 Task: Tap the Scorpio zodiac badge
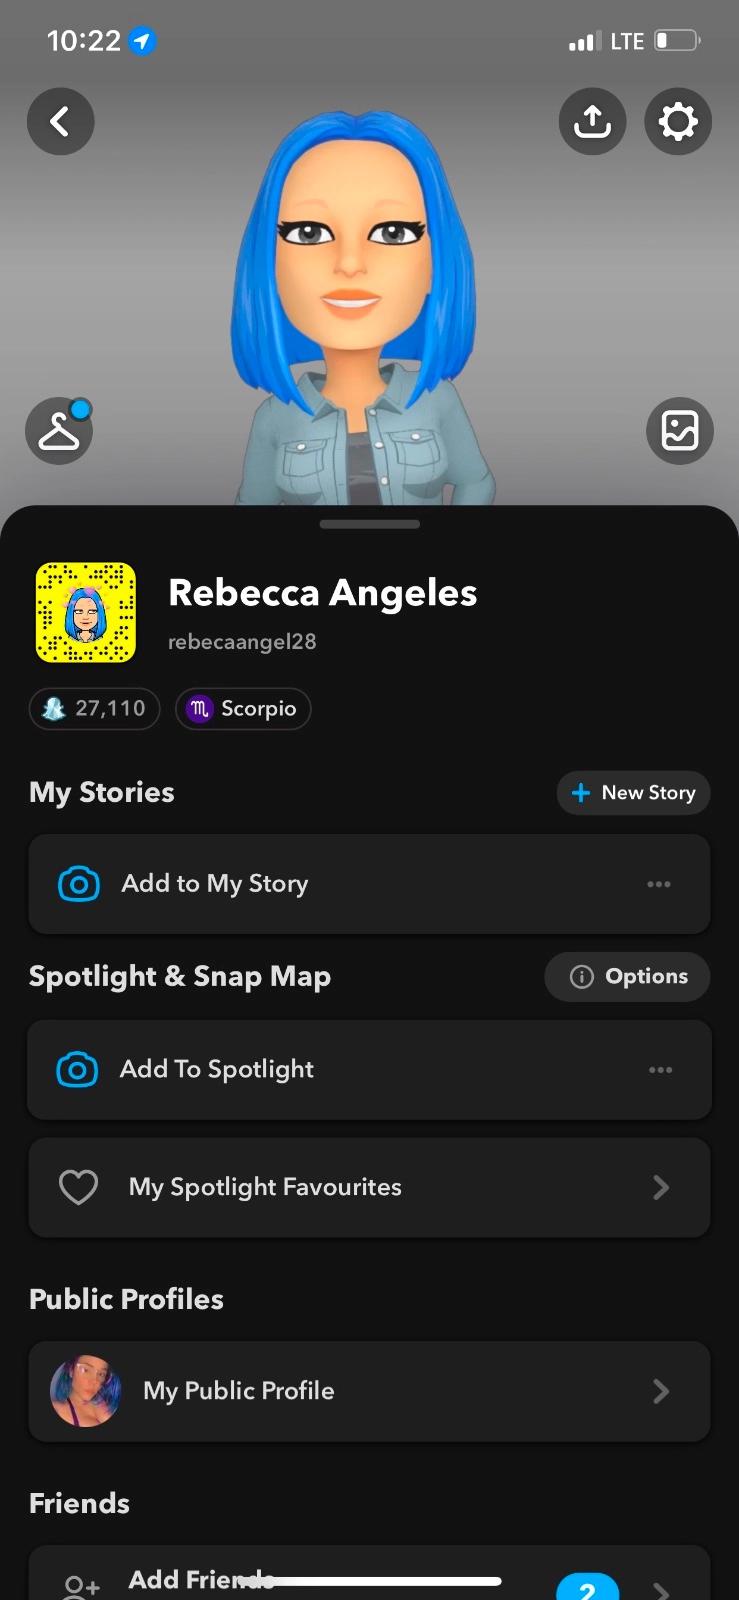243,709
